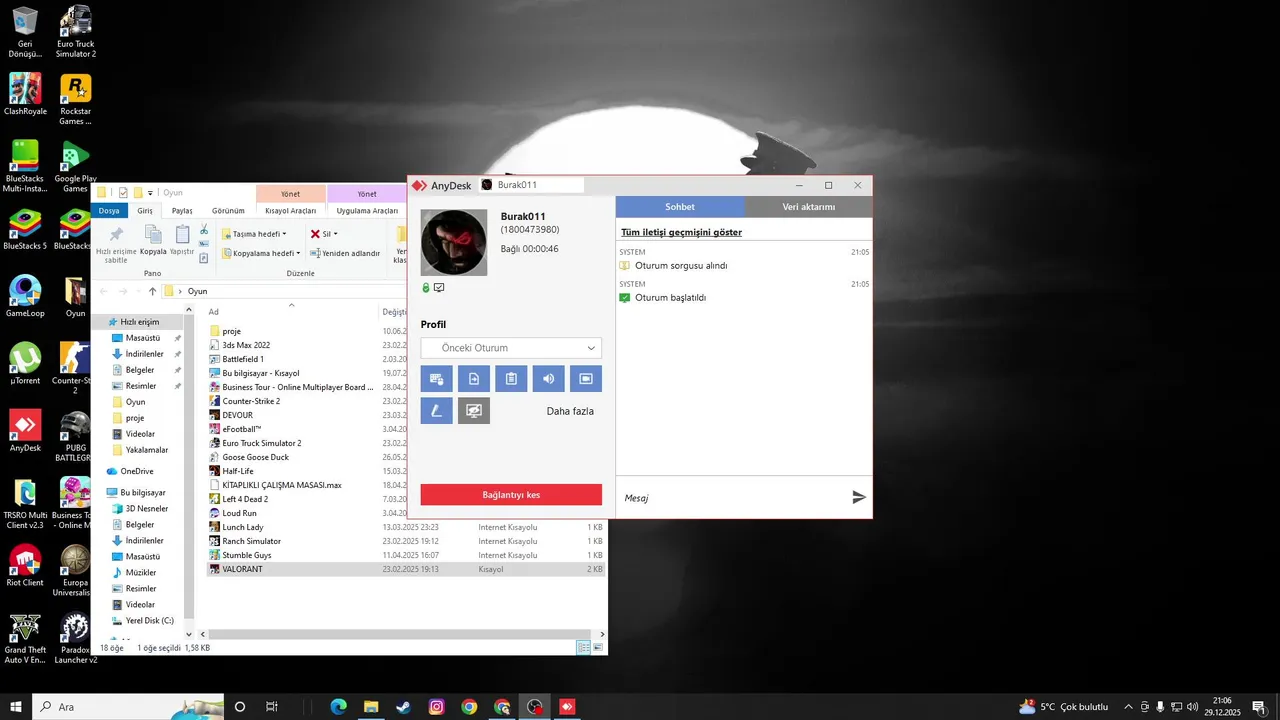Viewport: 1280px width, 720px height.
Task: Toggle the whiteboard drawing permission in AnyDesk
Action: (x=436, y=411)
